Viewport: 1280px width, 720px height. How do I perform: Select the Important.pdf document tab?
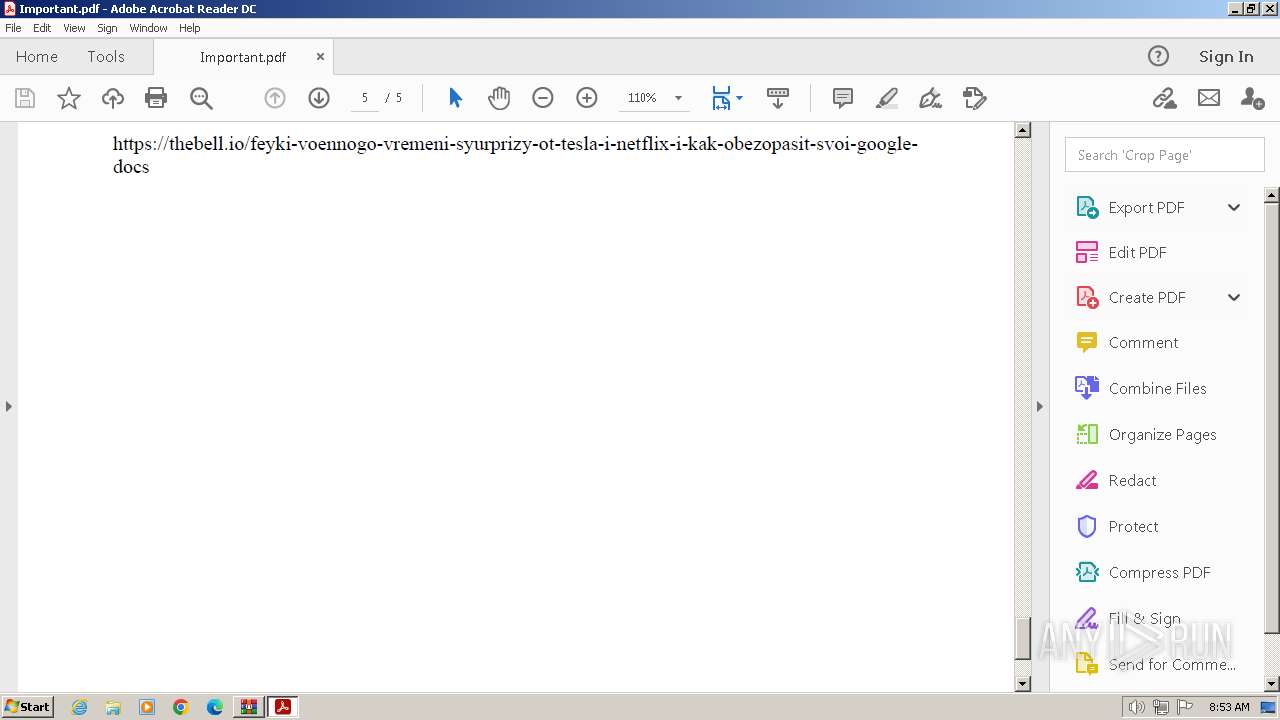(x=243, y=57)
